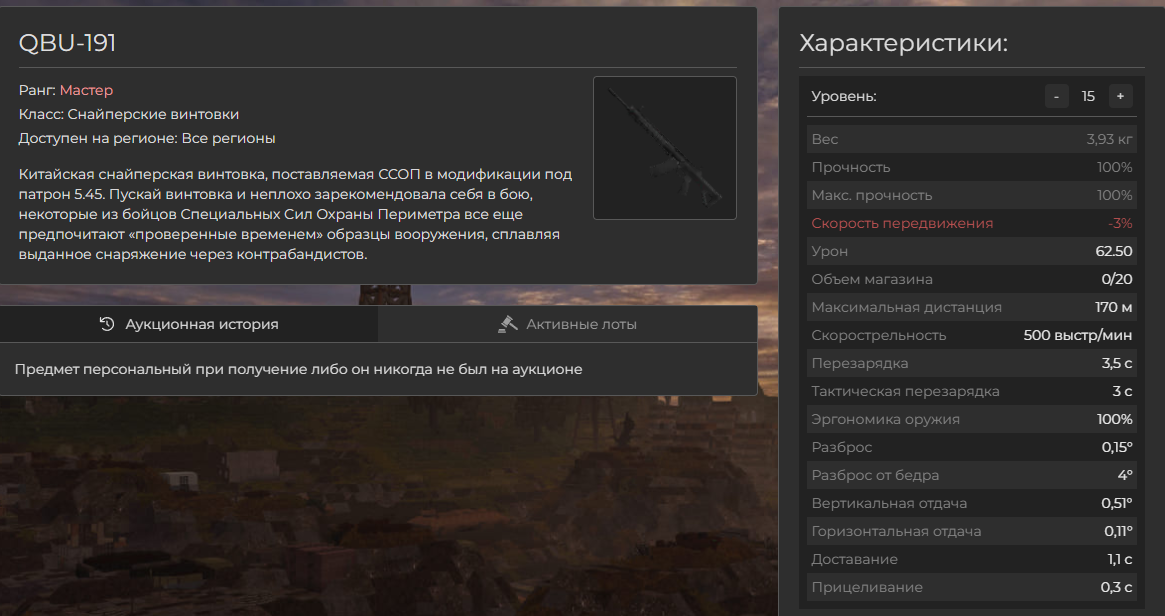Select the Вес row
The width and height of the screenshot is (1165, 616).
(972, 139)
